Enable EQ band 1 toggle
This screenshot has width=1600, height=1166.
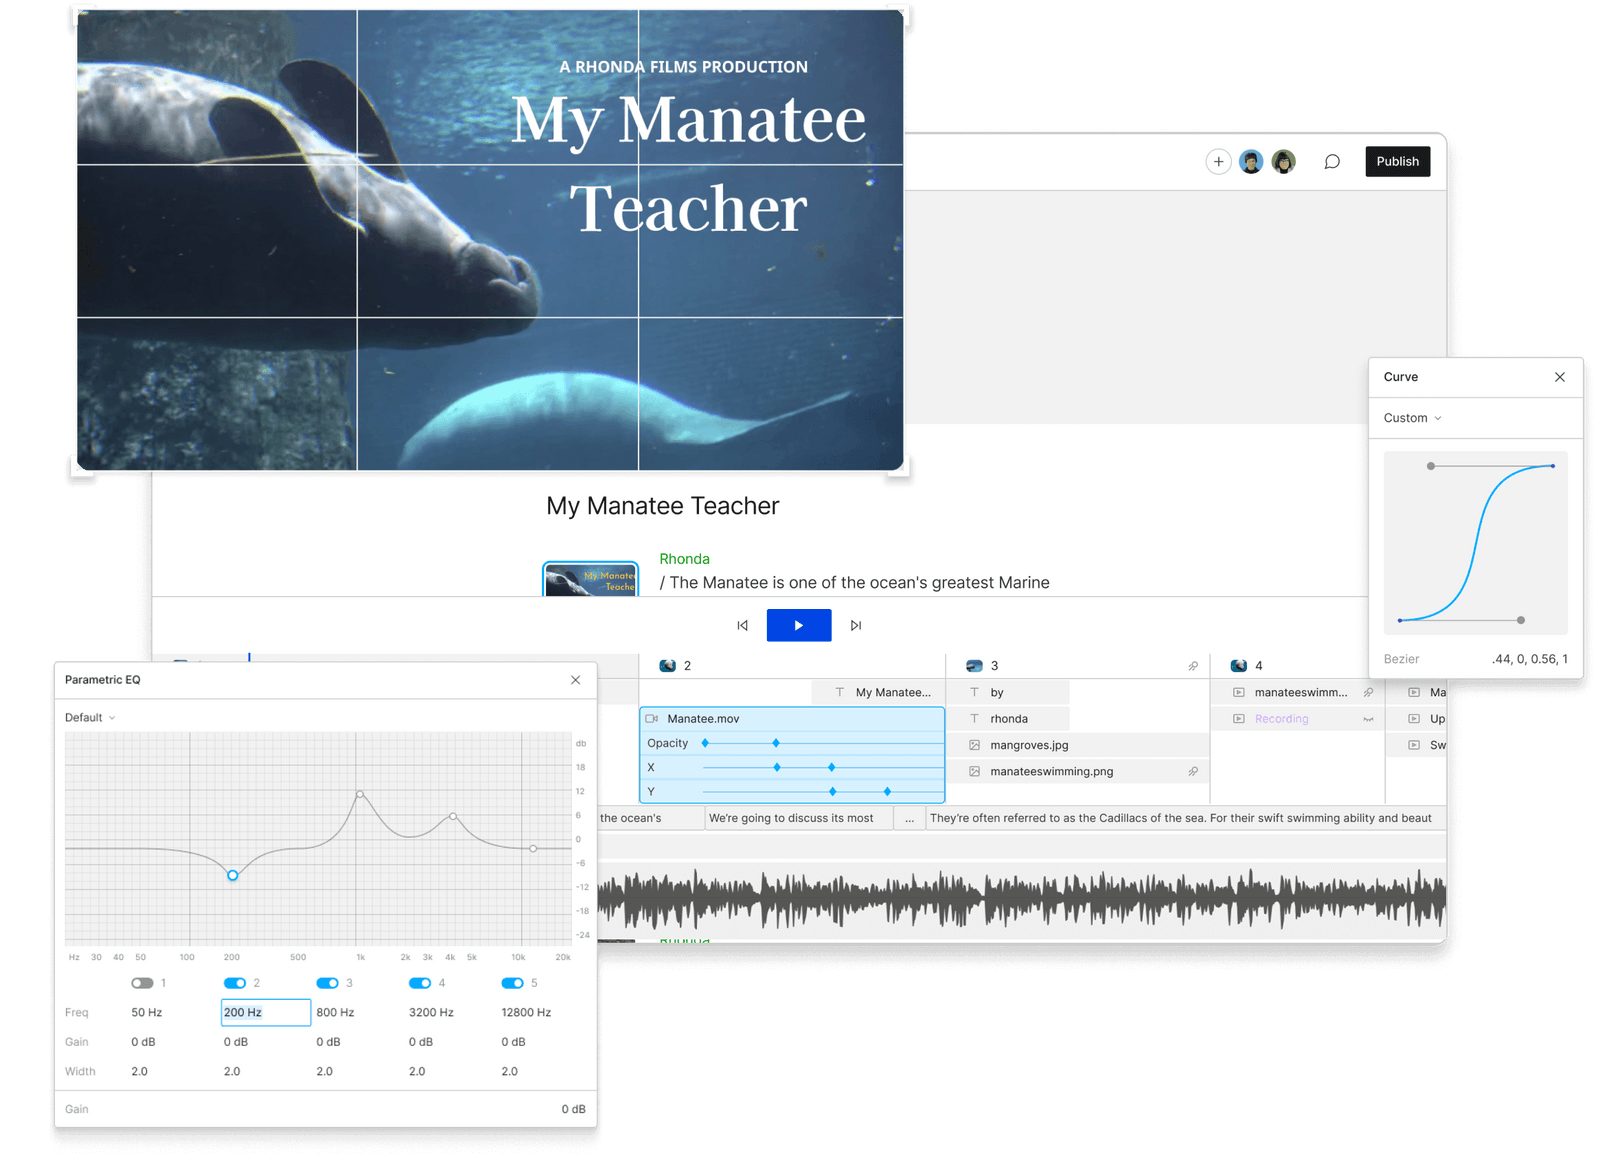click(x=143, y=983)
